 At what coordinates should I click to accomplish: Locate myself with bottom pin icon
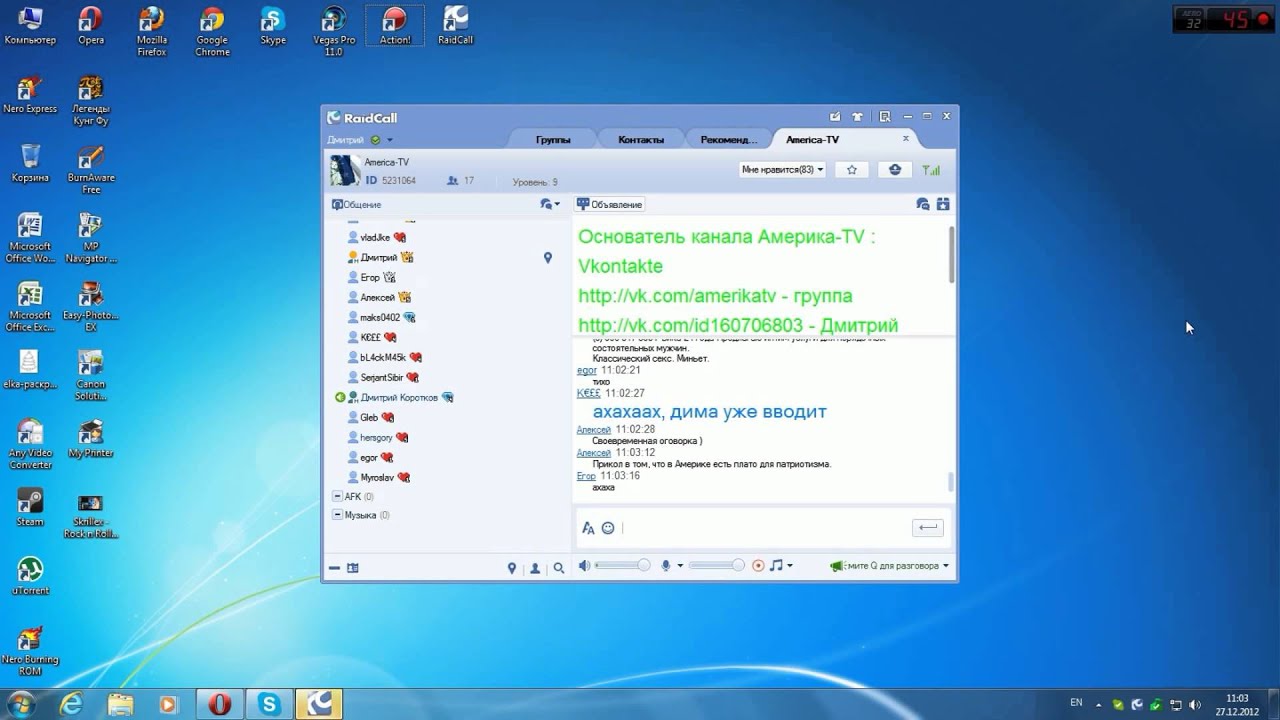512,568
